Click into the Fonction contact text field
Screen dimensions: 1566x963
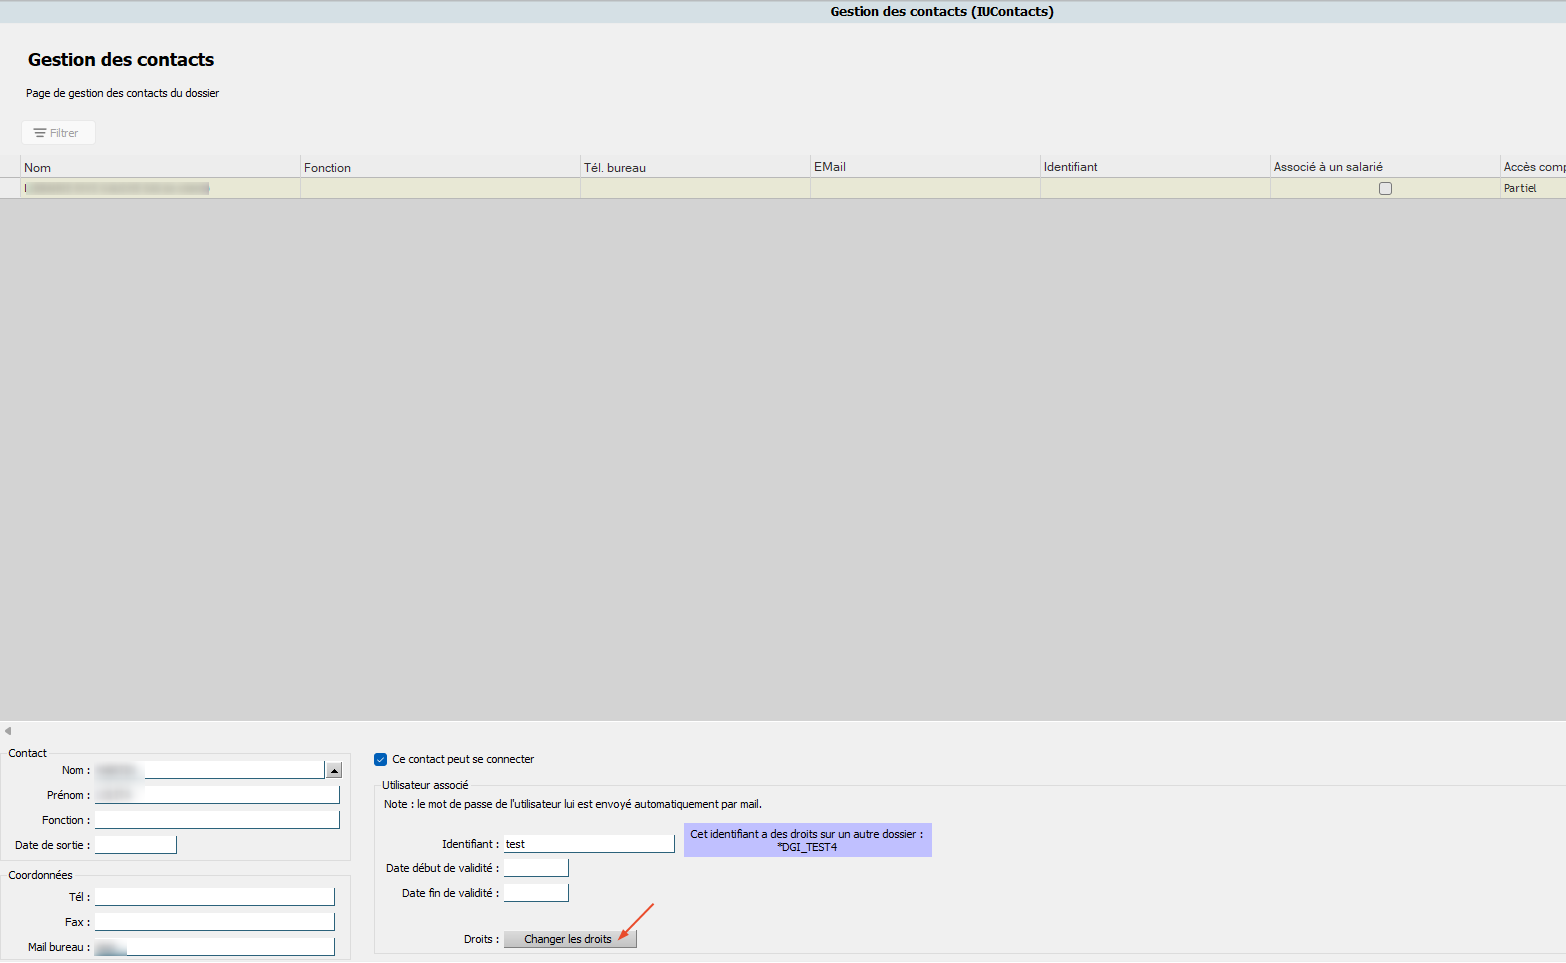pyautogui.click(x=217, y=820)
